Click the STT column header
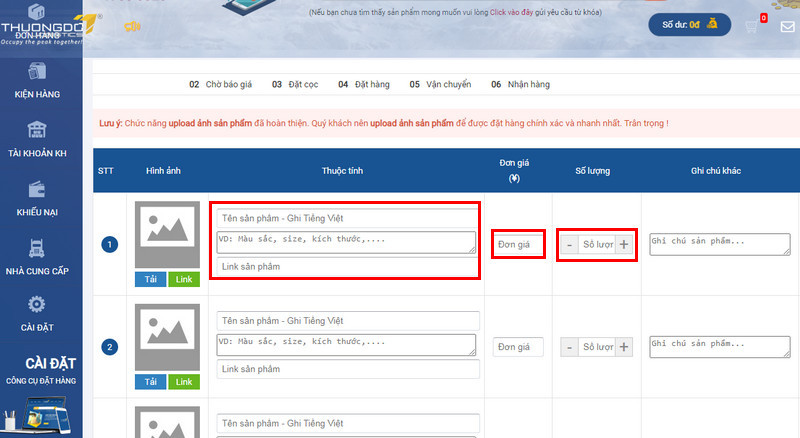The width and height of the screenshot is (800, 438). pos(106,171)
